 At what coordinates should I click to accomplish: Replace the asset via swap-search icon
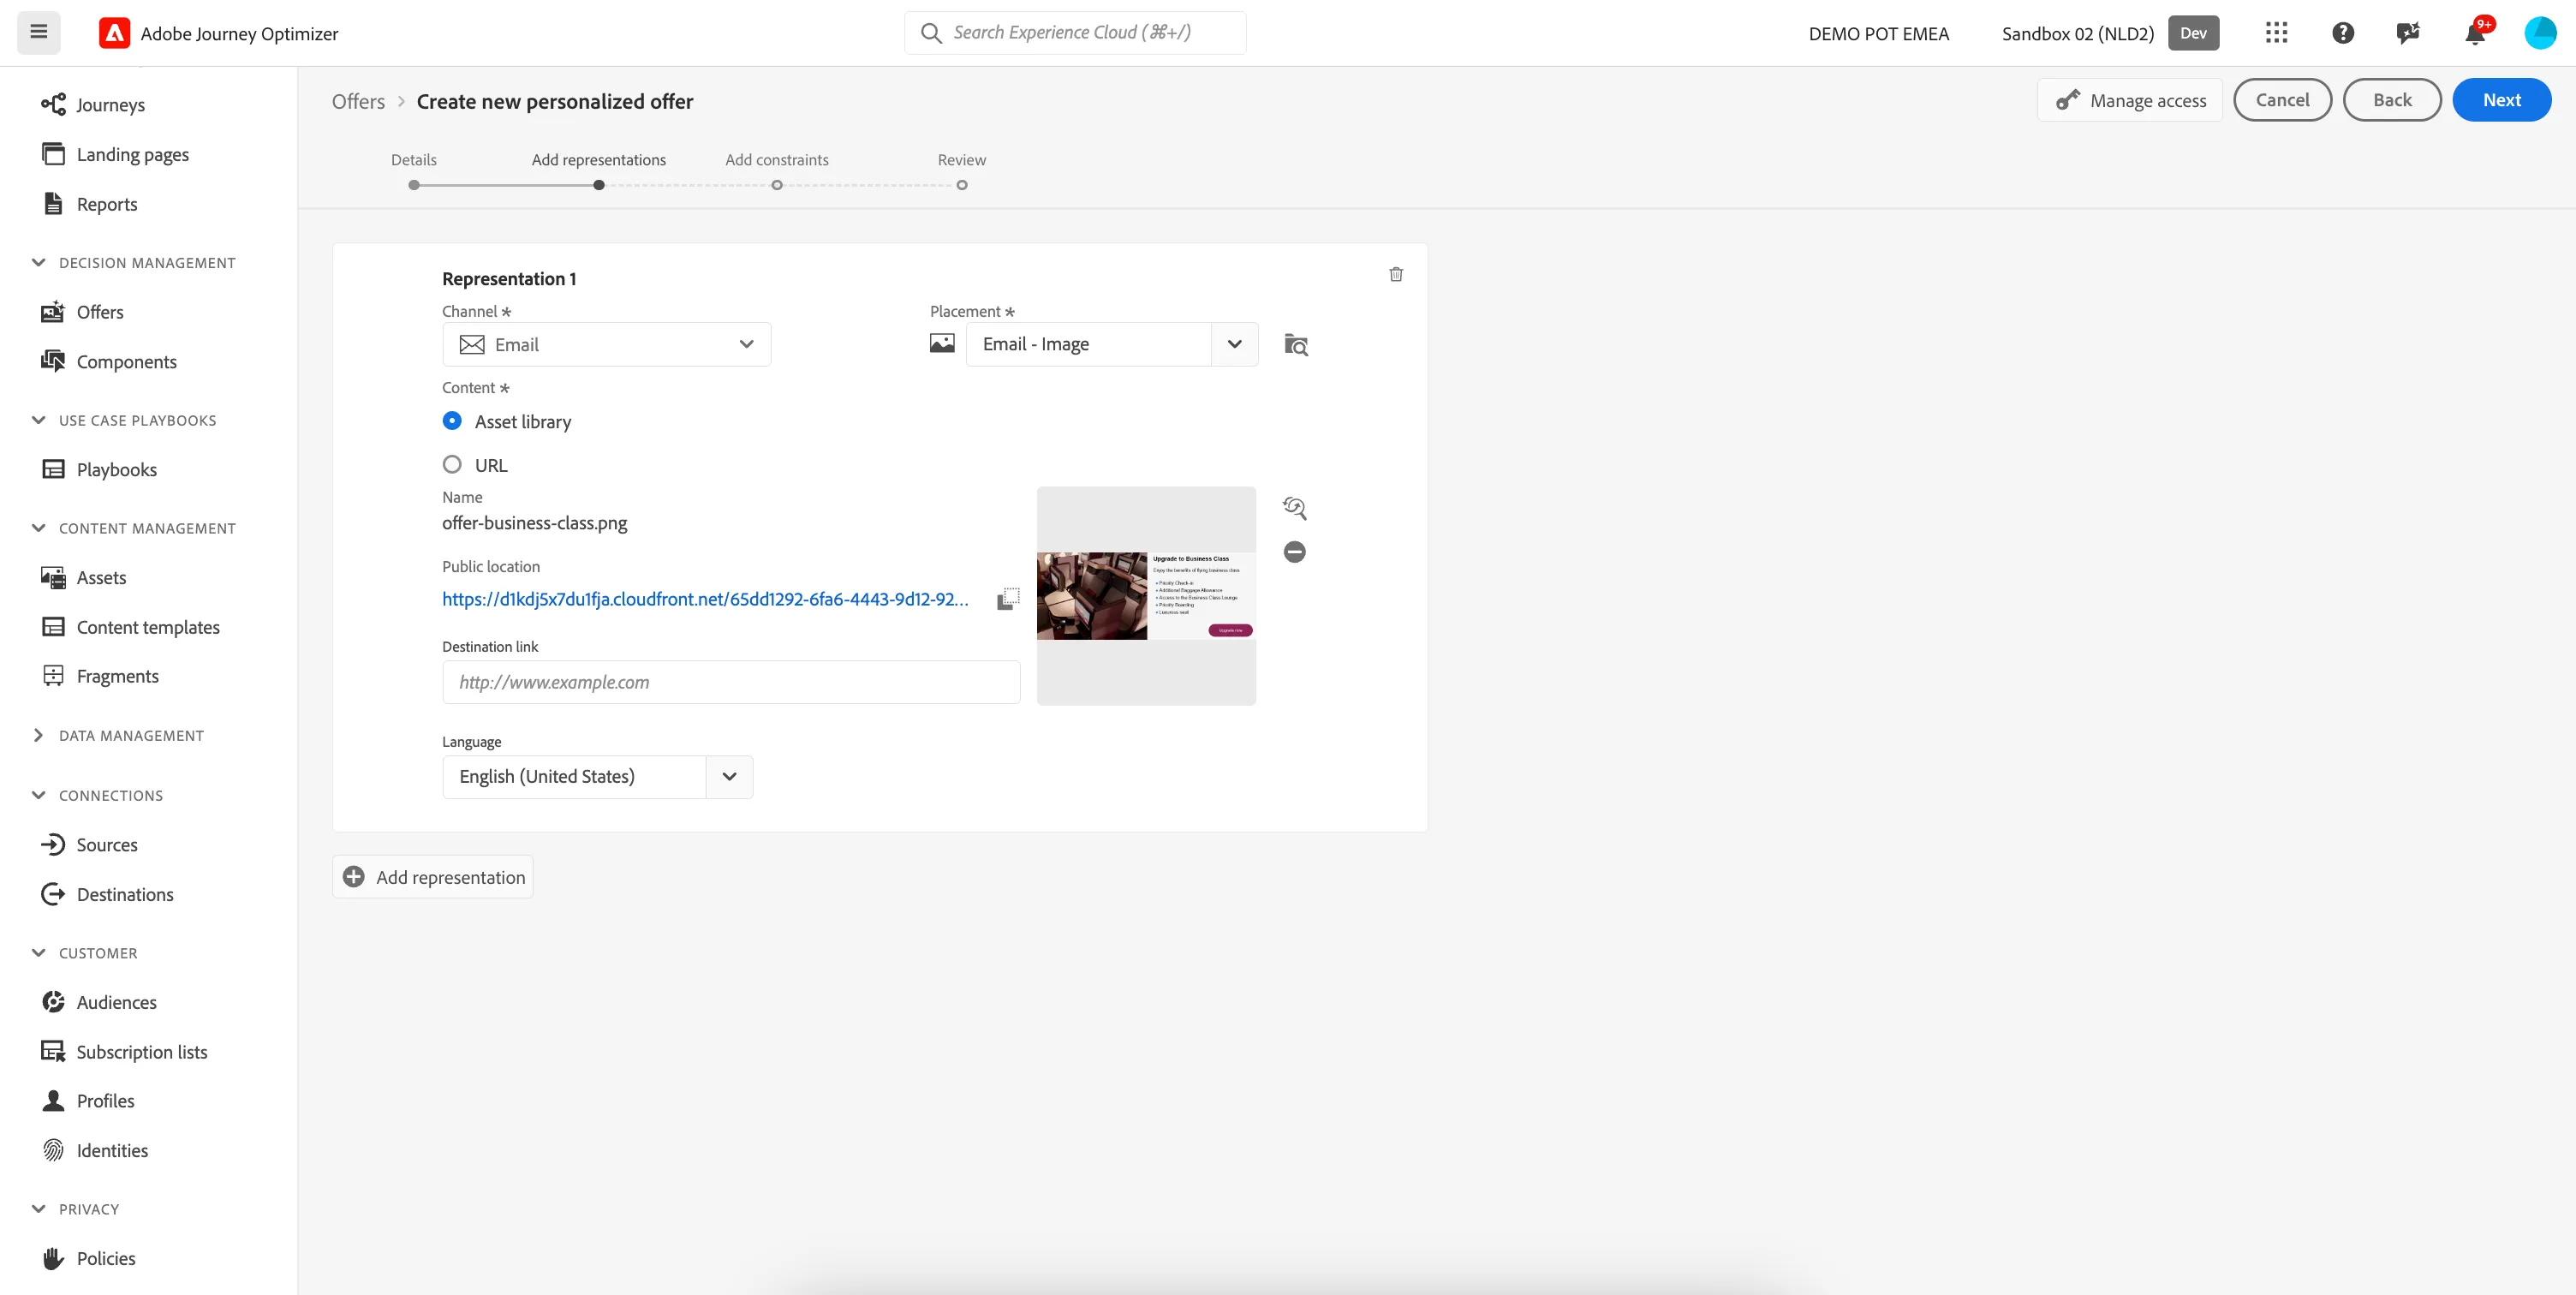coord(1295,508)
